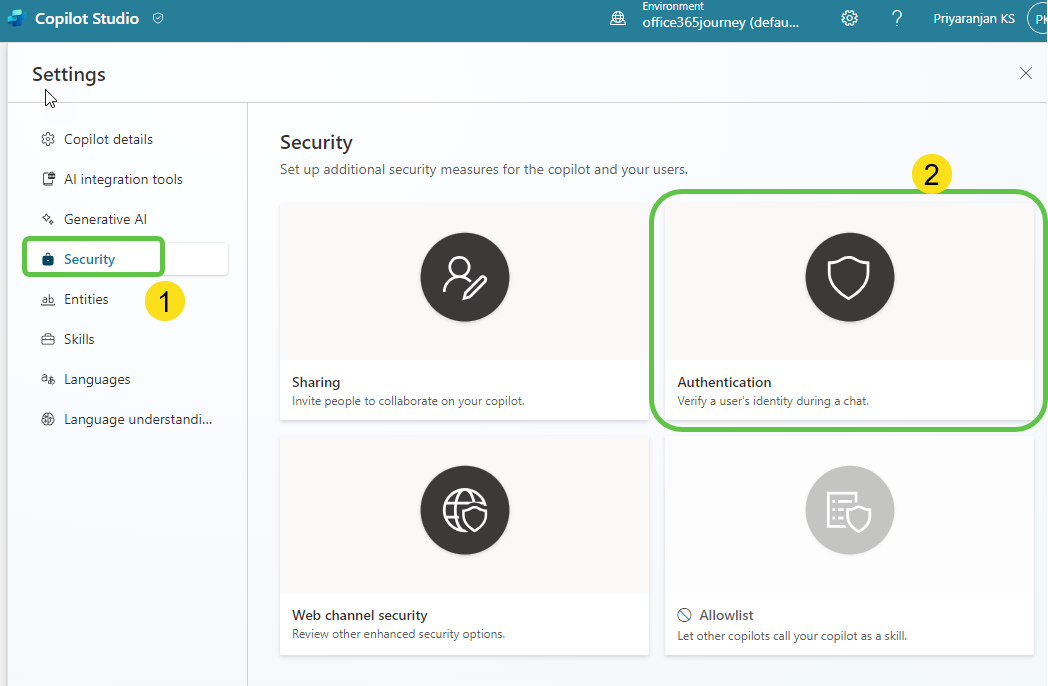Click the Security lock icon in the sidebar
Image resolution: width=1048 pixels, height=686 pixels.
47,258
